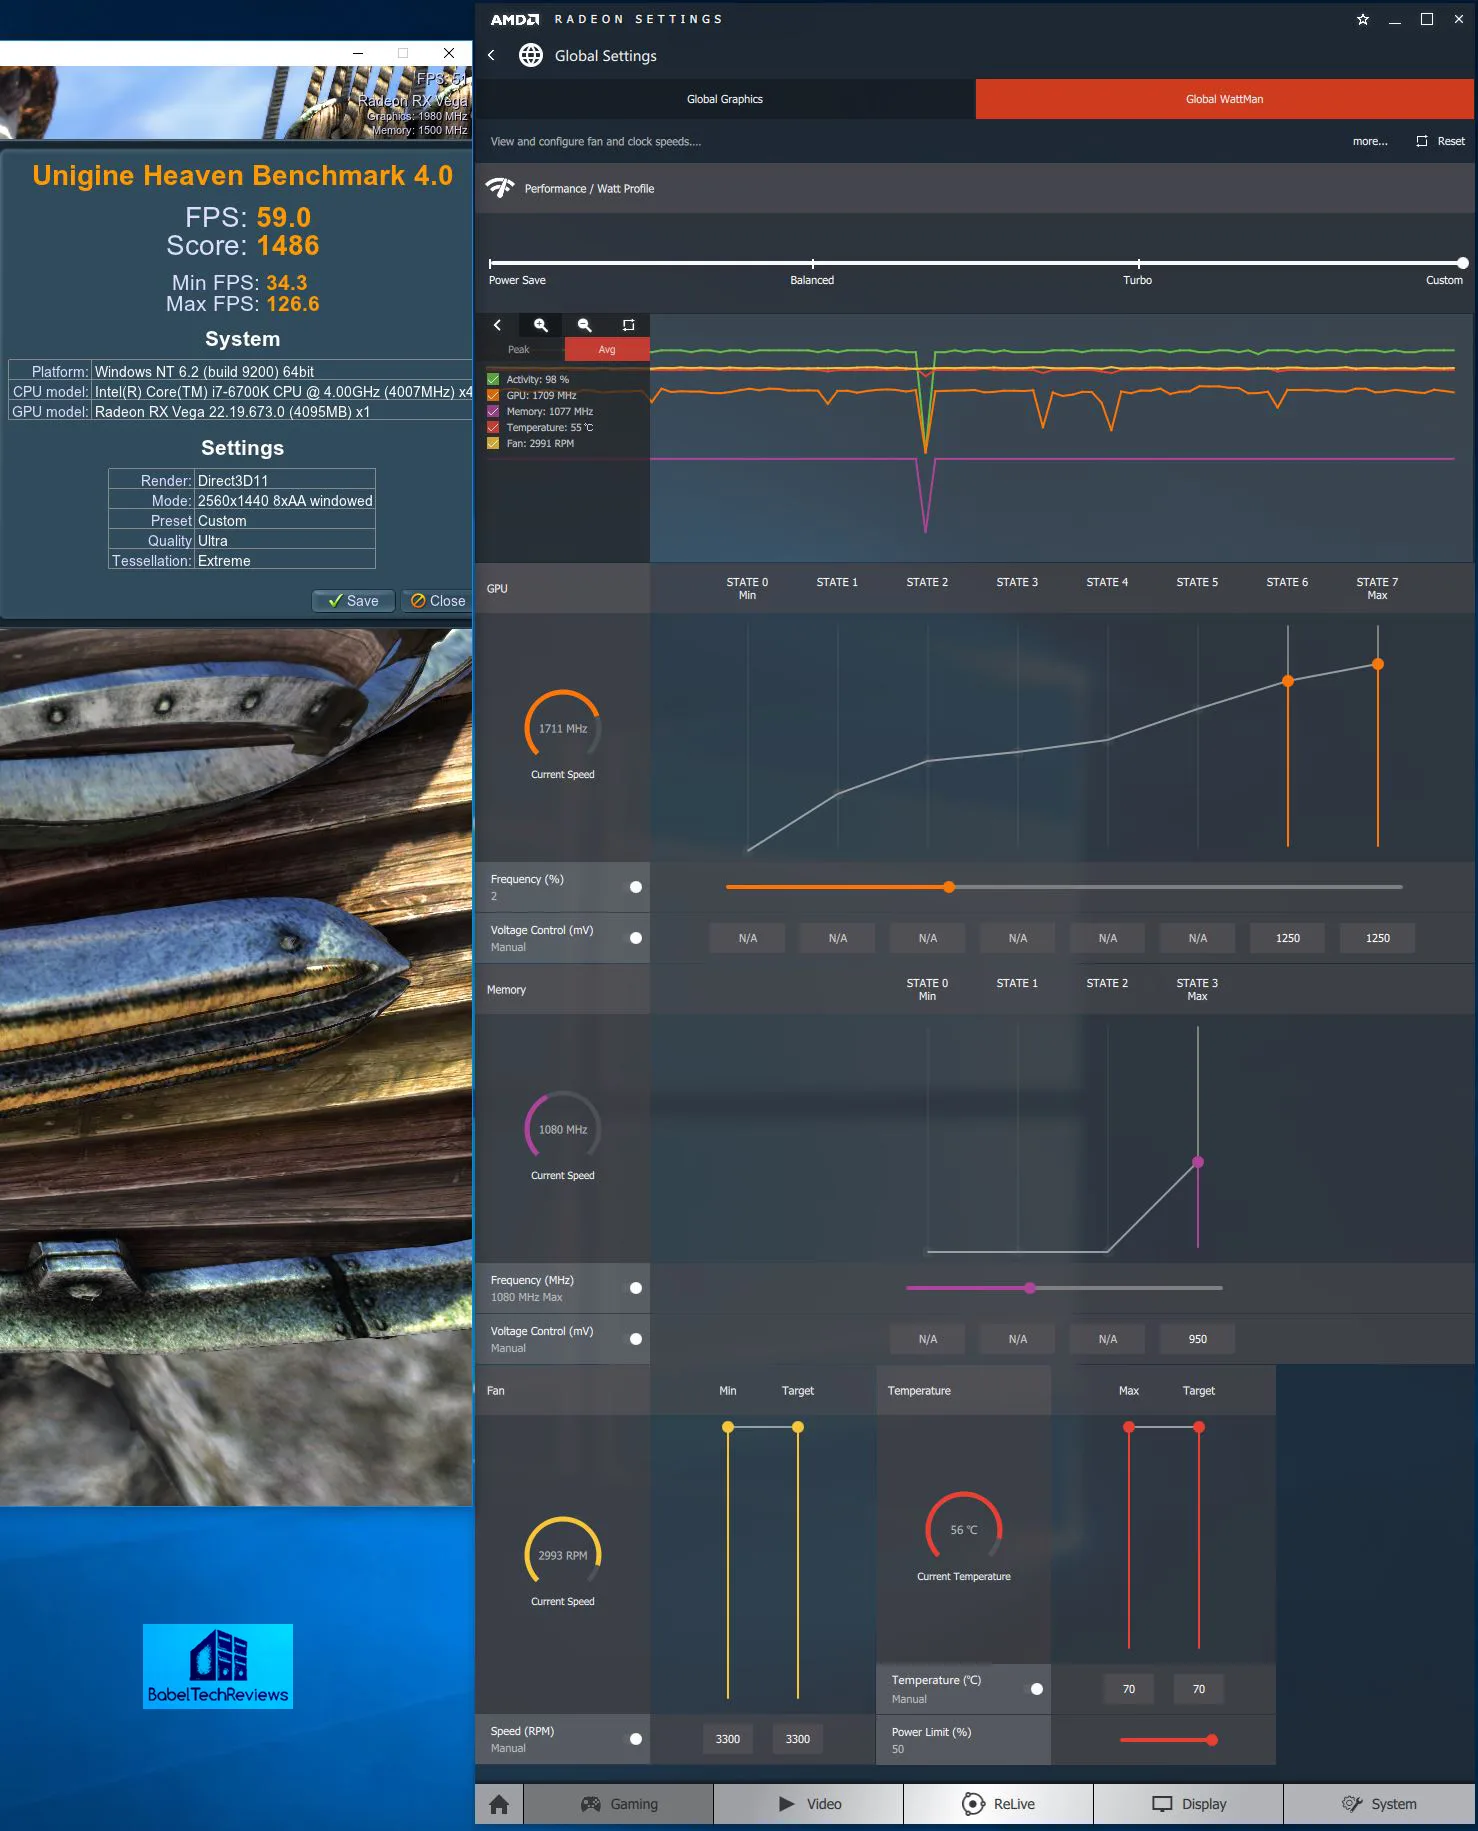This screenshot has width=1478, height=1831.
Task: Toggle Activity graph checkbox
Action: coord(493,379)
